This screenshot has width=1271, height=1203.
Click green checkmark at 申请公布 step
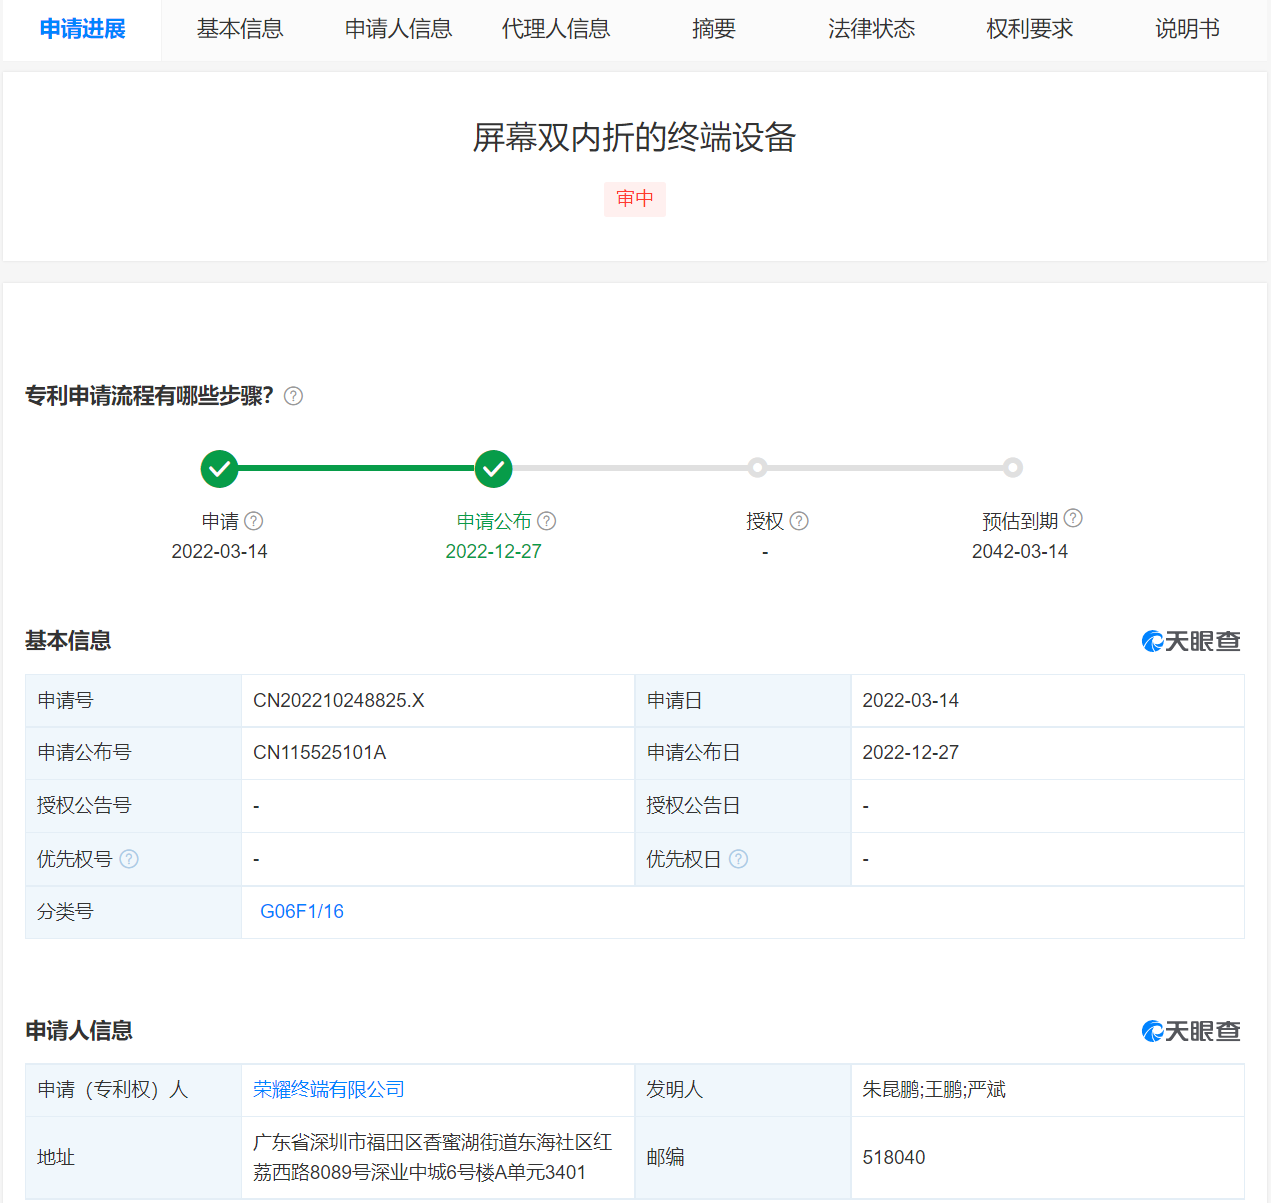(x=493, y=468)
